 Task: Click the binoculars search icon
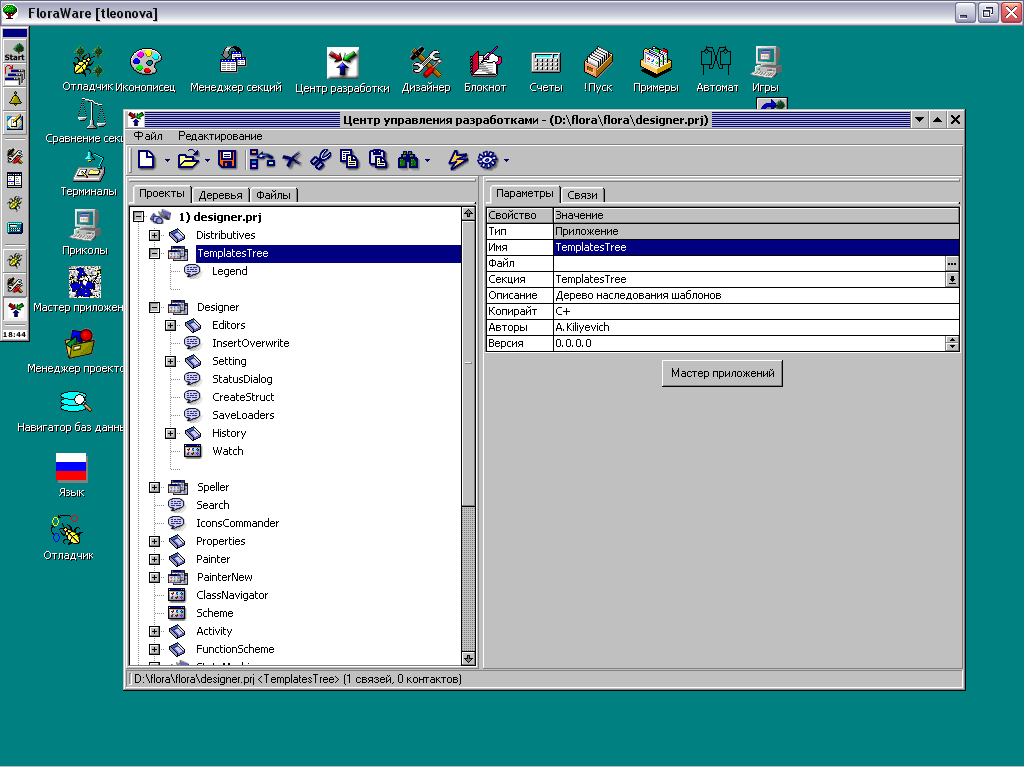407,159
